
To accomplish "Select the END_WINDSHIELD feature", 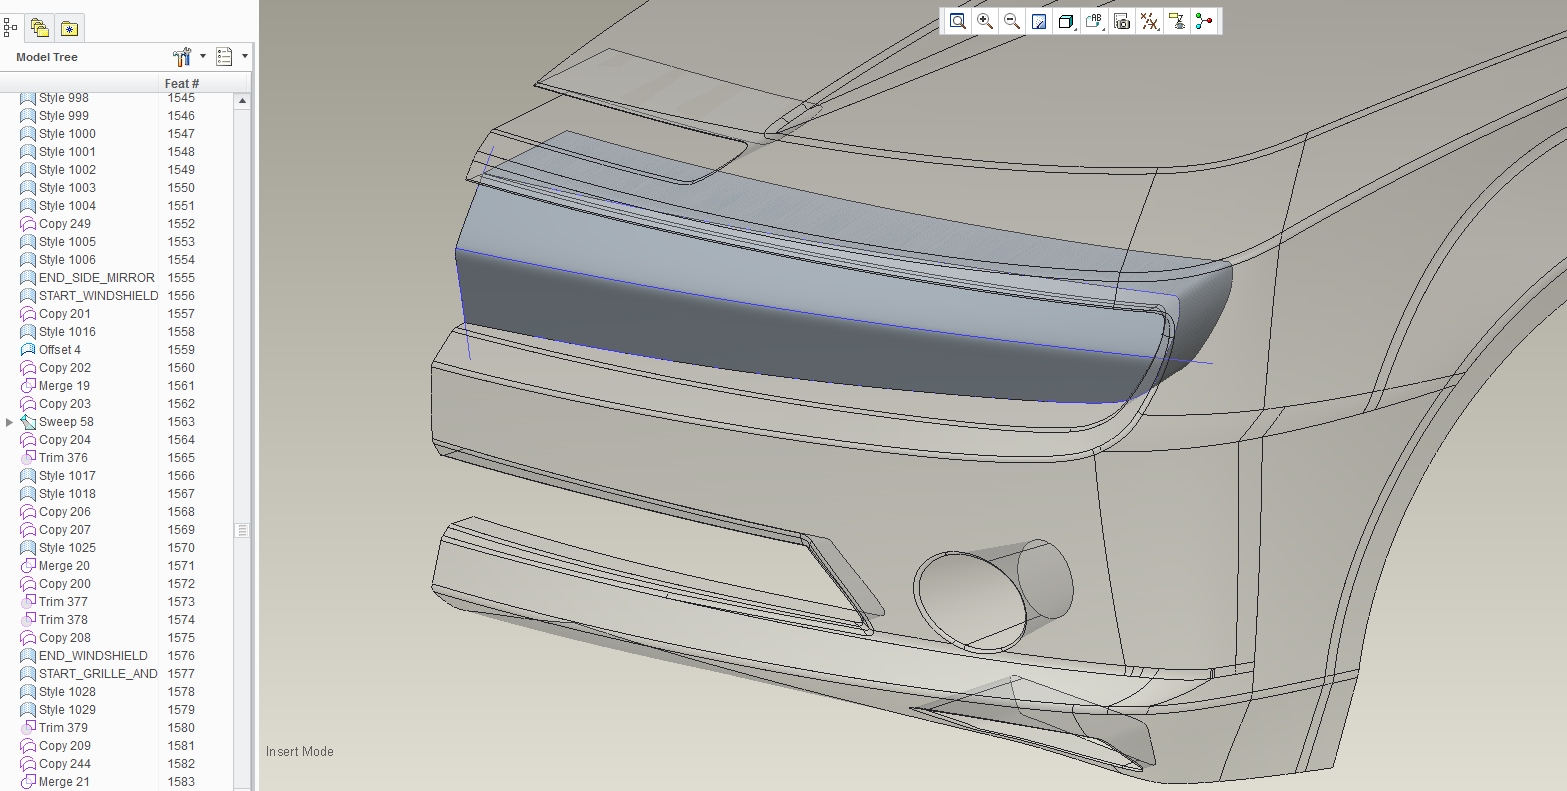I will [93, 656].
